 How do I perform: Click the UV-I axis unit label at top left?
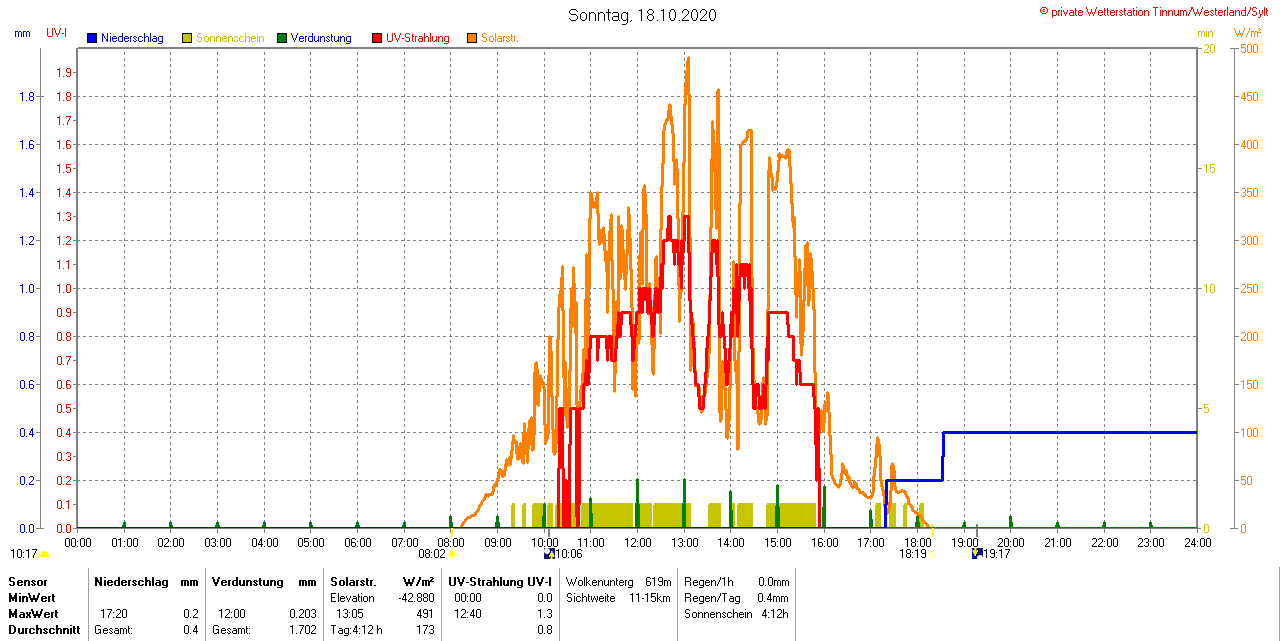(x=57, y=33)
